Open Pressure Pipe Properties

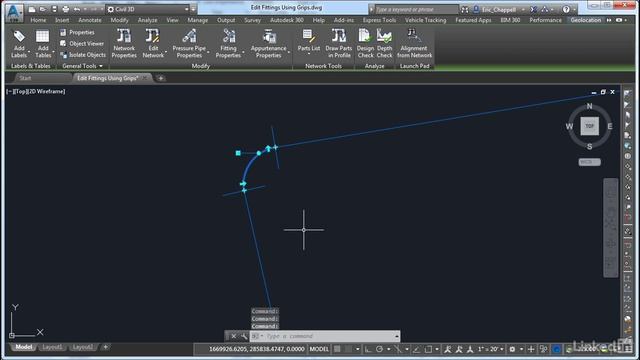coord(189,44)
